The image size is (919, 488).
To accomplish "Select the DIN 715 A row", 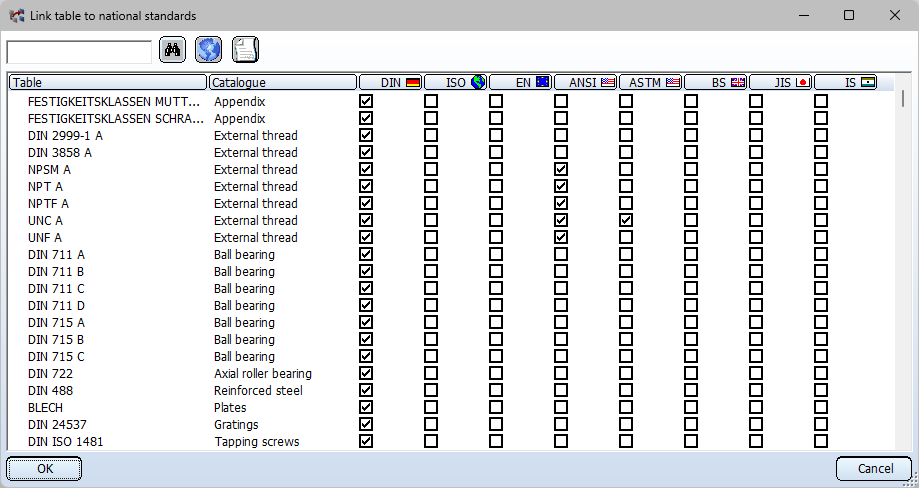I will 56,322.
